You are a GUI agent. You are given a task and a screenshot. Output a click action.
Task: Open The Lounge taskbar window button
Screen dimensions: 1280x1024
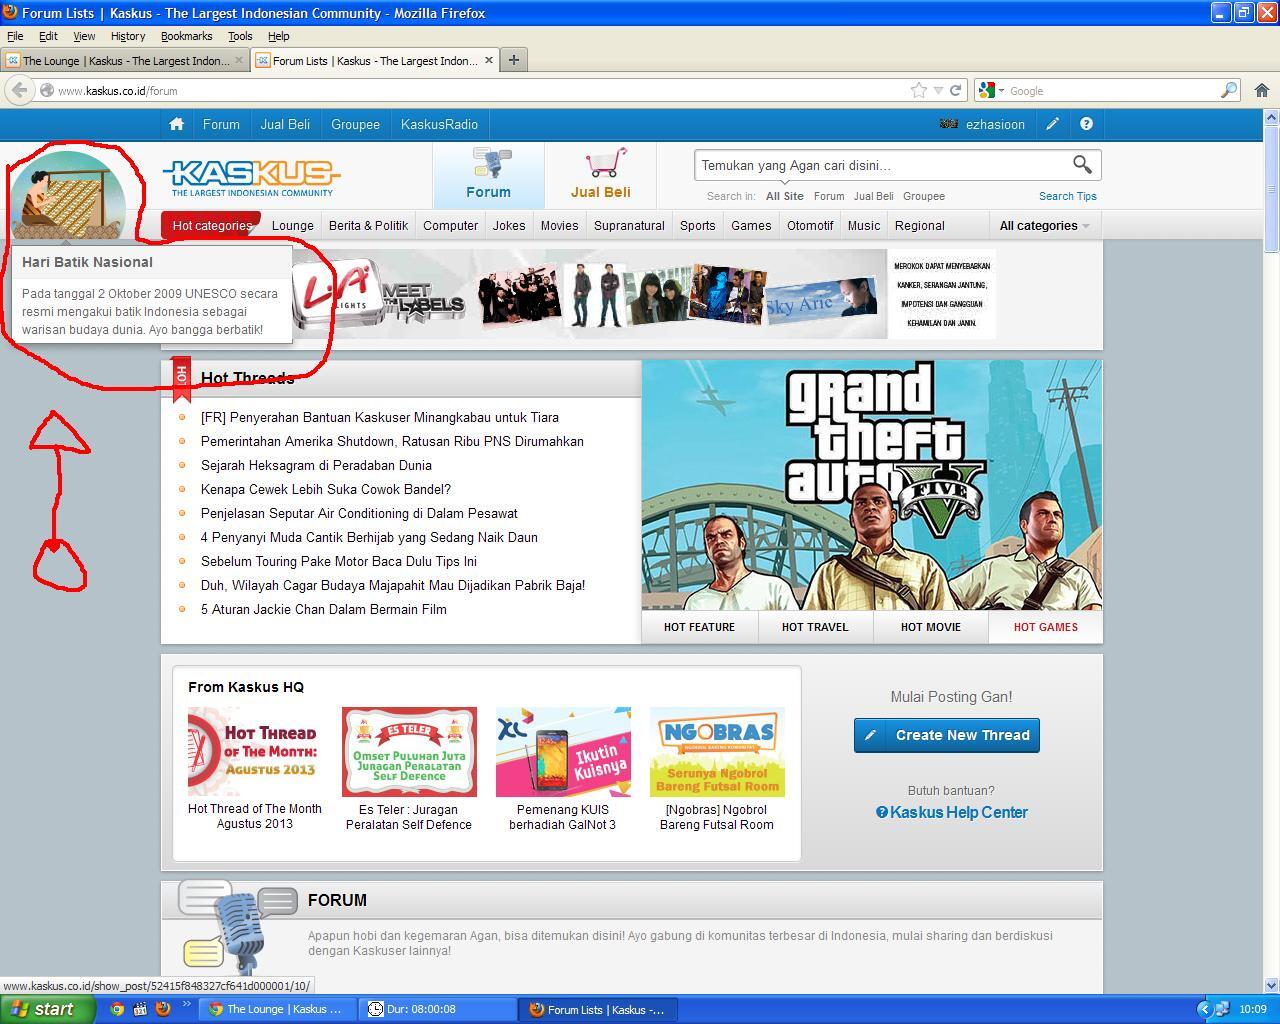tap(277, 1009)
